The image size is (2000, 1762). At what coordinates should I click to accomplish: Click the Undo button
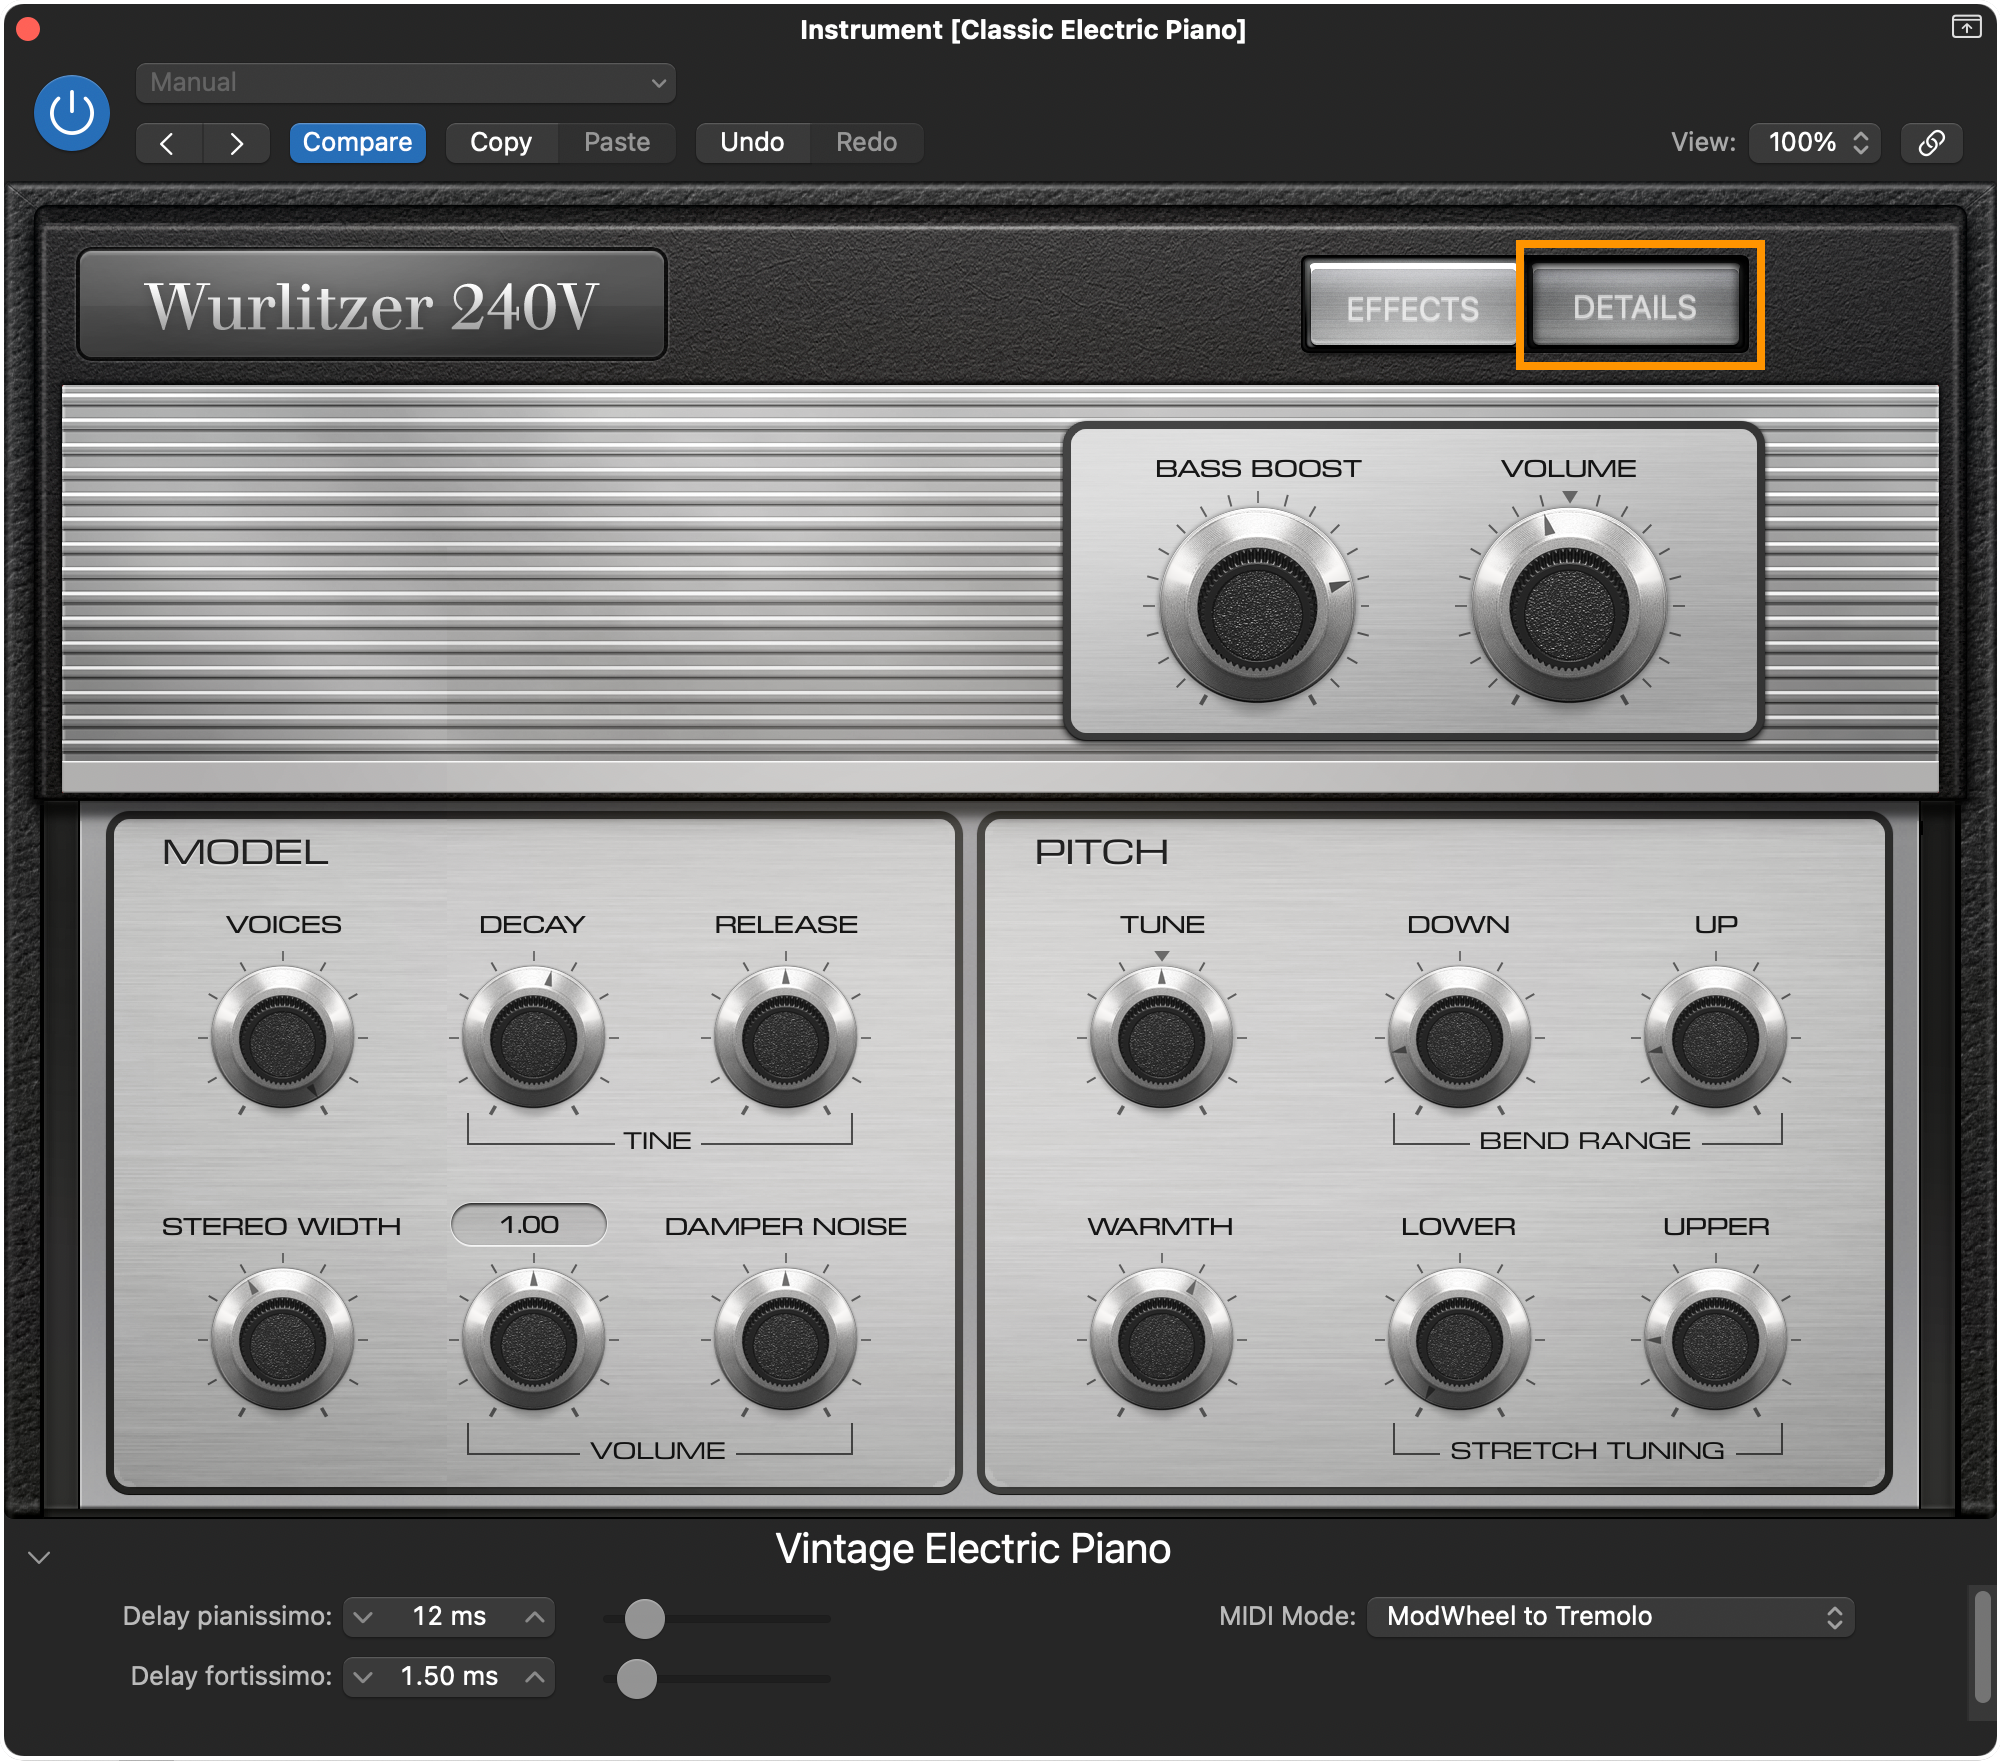tap(752, 143)
